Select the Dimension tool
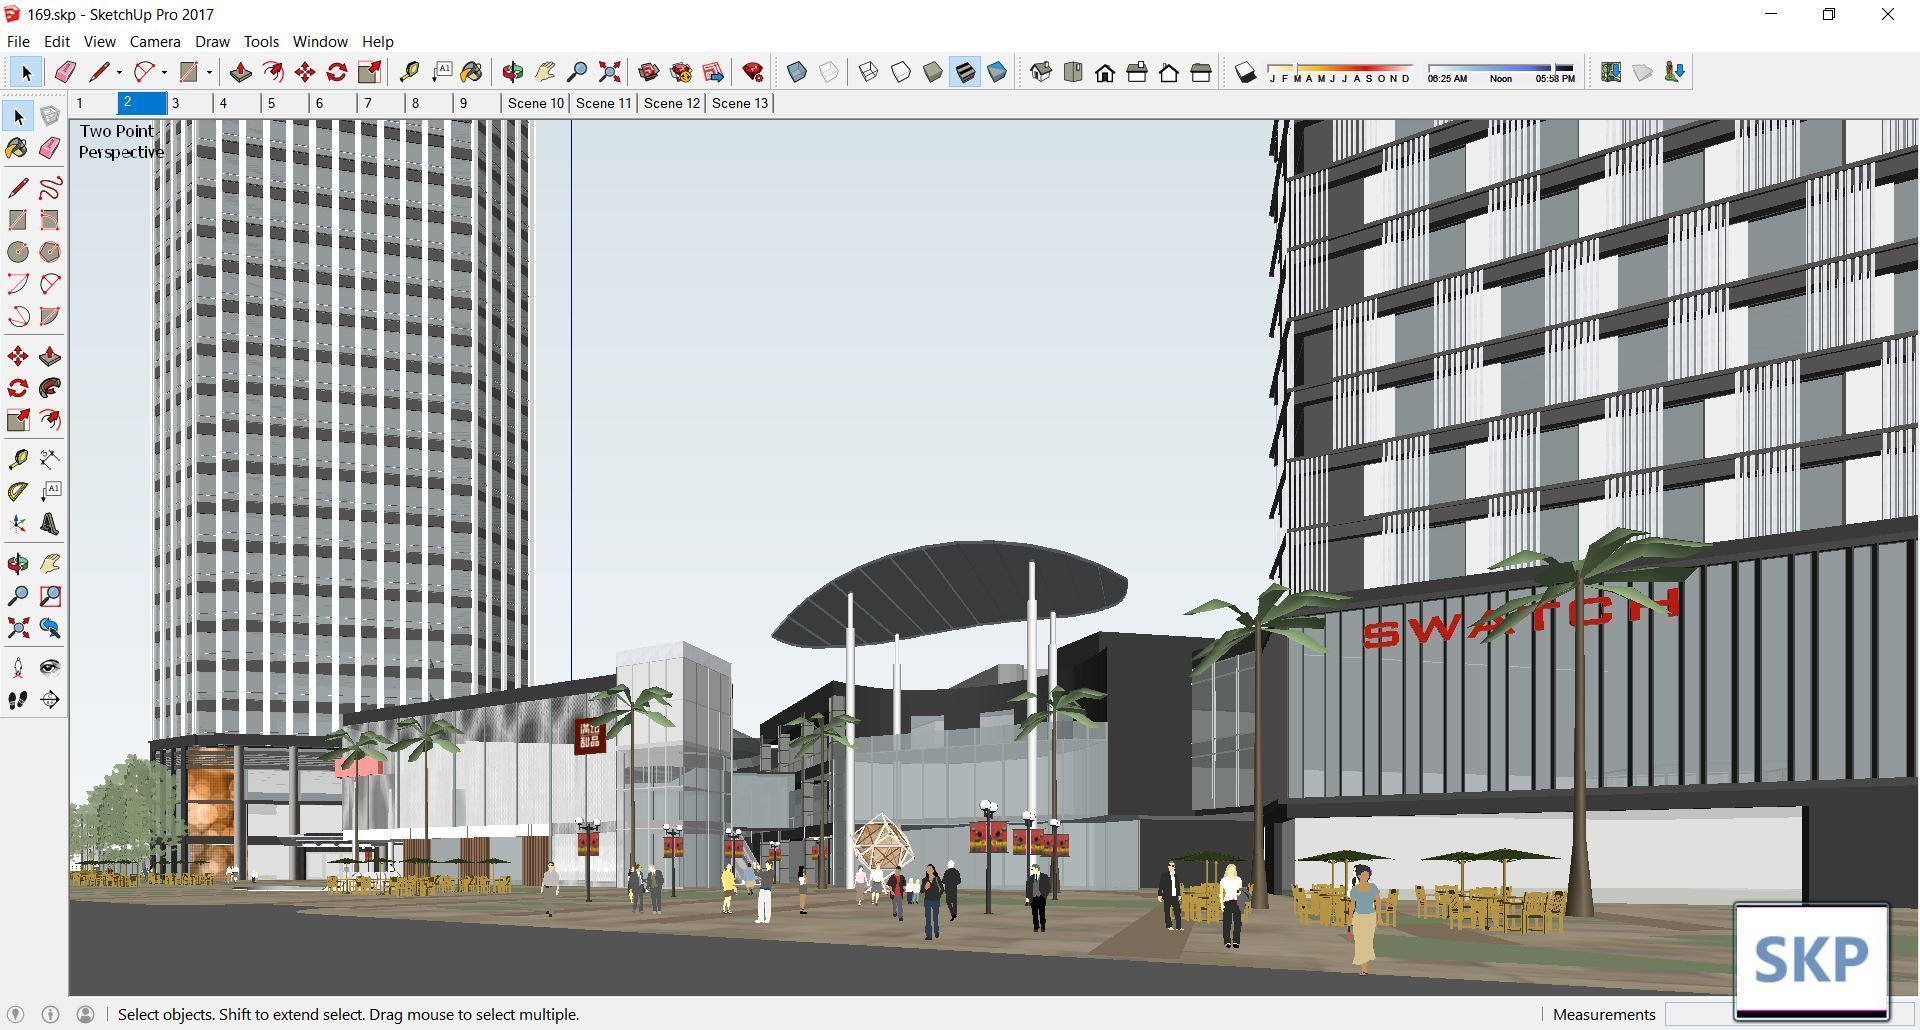The image size is (1920, 1030). pos(50,459)
